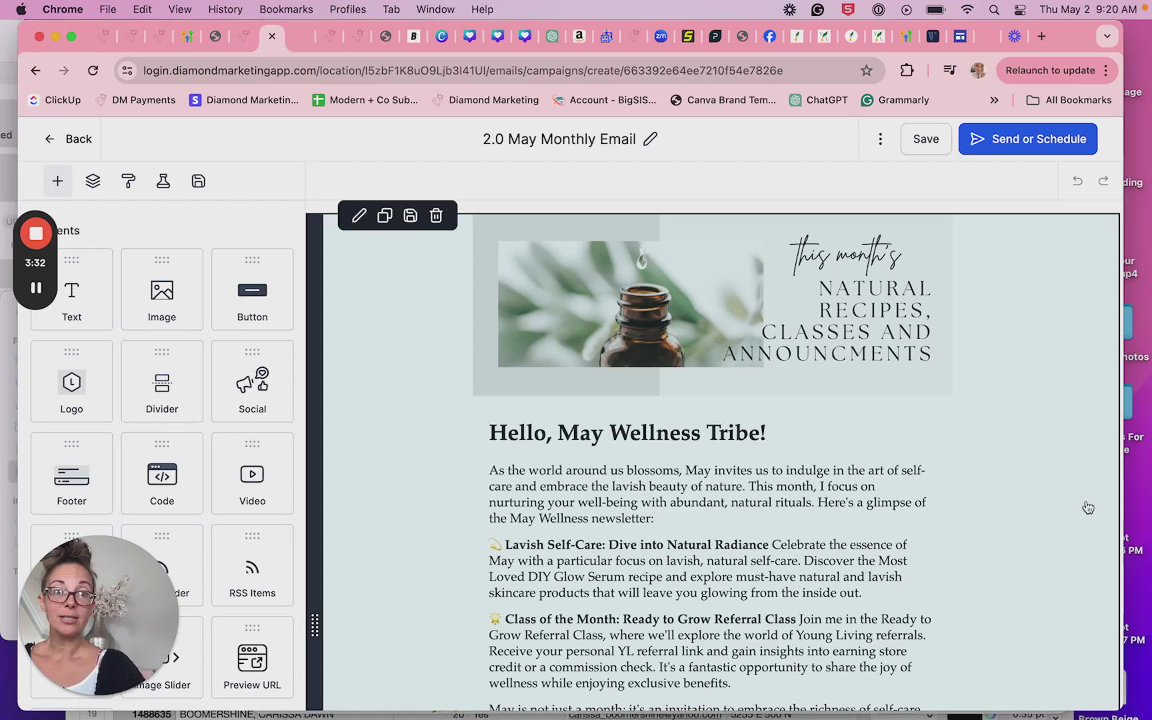Screen dimensions: 1152x720
Task: Select the header banner image
Action: 713,305
